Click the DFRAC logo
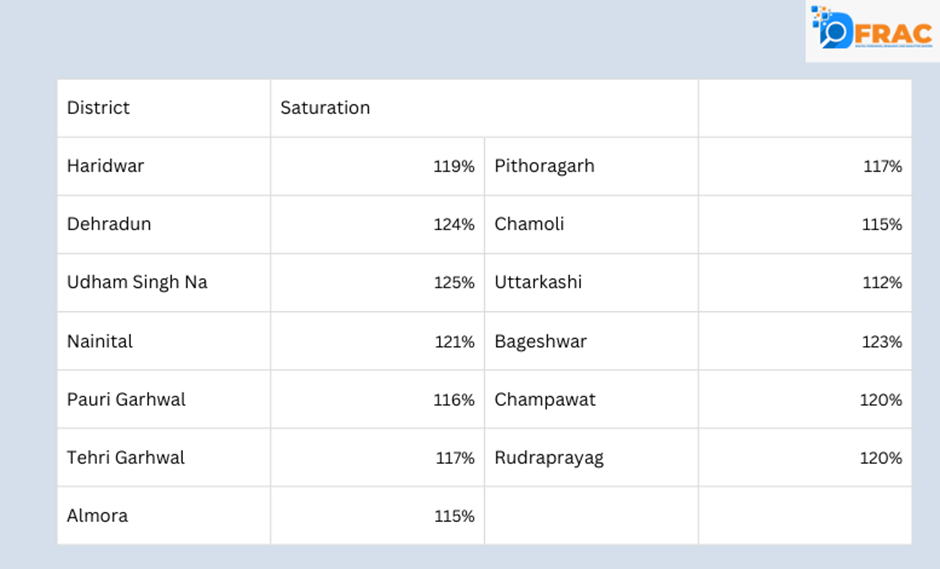This screenshot has width=940, height=569. pyautogui.click(x=871, y=30)
